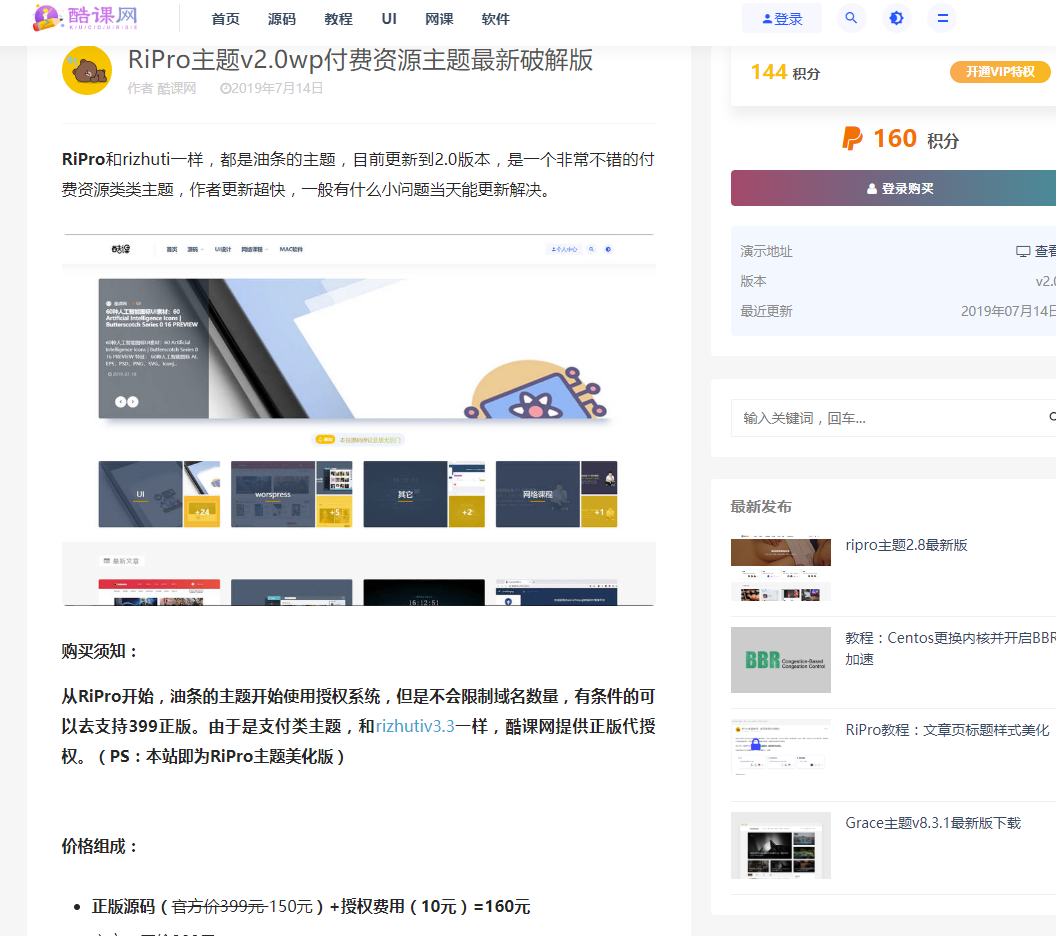Toggle dark mode with the half-moon icon
This screenshot has height=936, width=1056.
point(896,18)
